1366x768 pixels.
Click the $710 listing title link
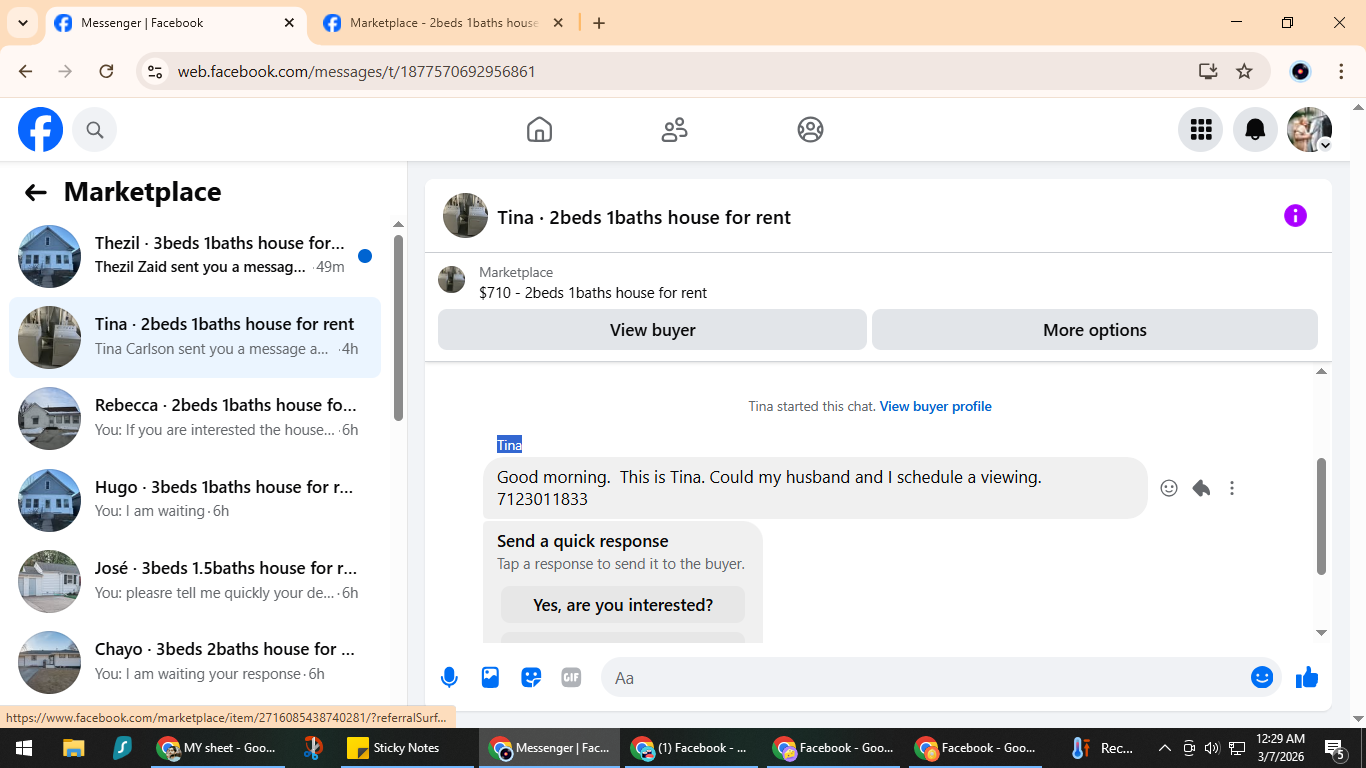[x=593, y=293]
